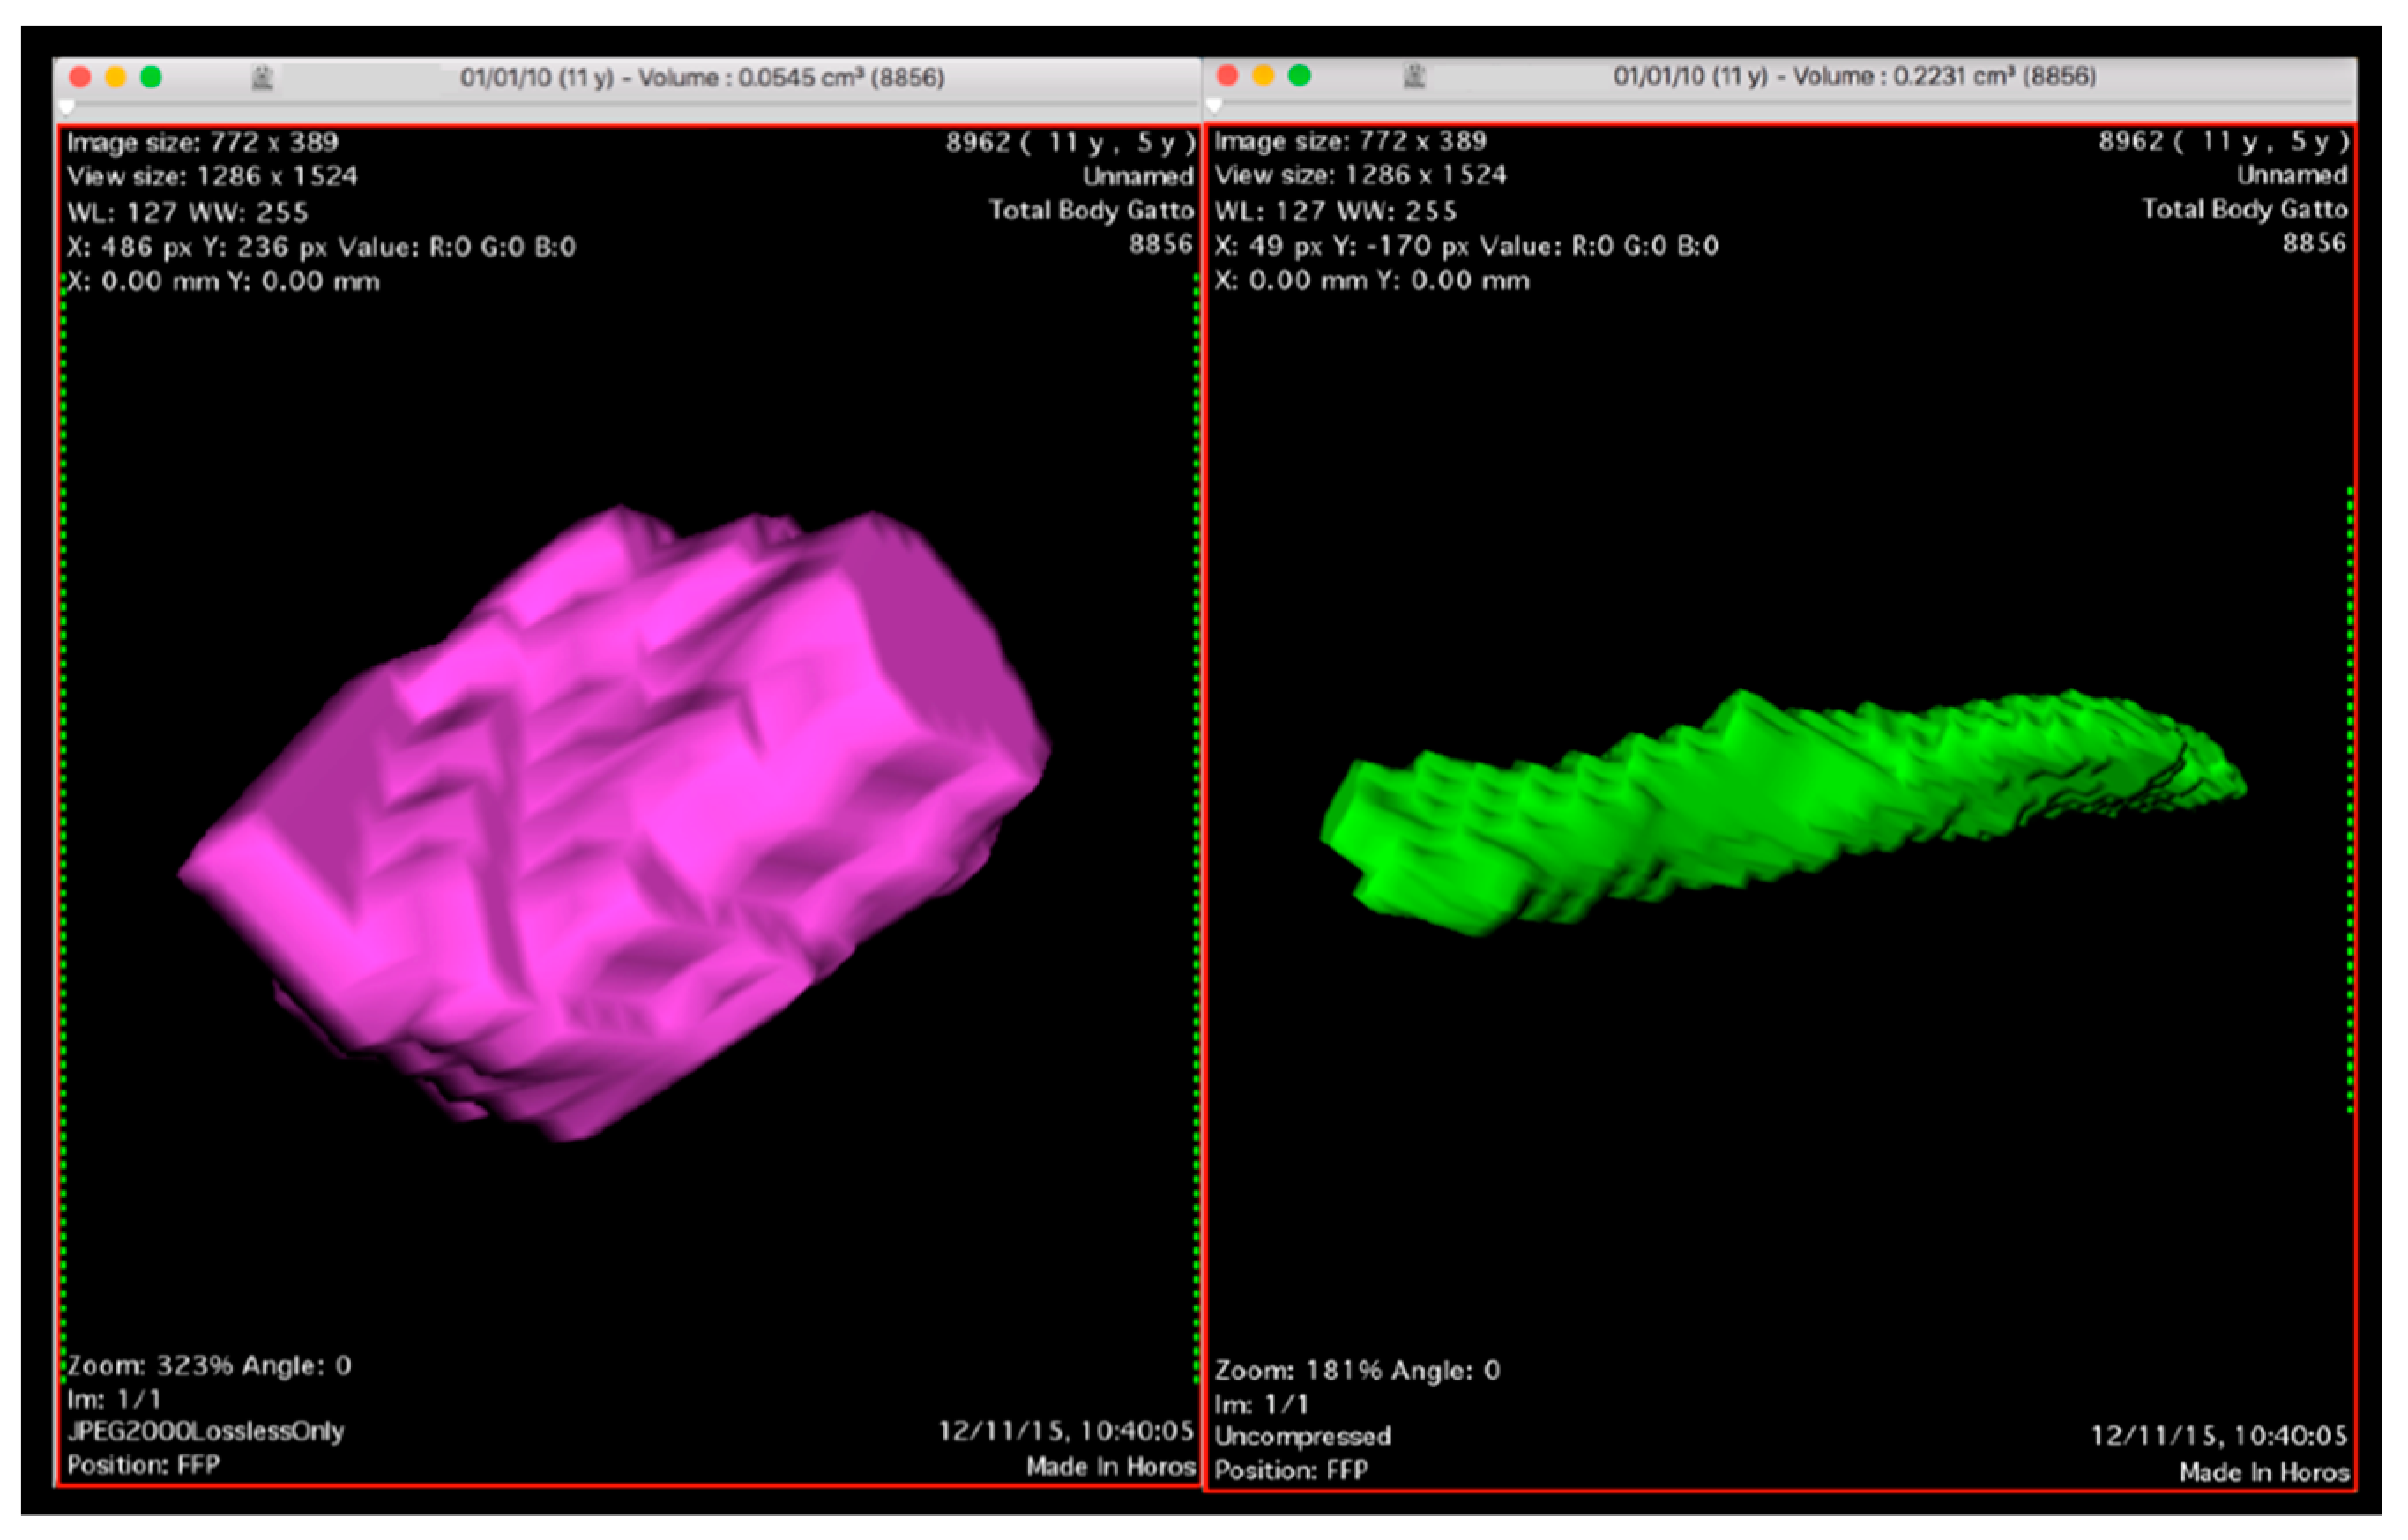Click the 'Volume : 0.0545 cm³' window title
This screenshot has width=2408, height=1540.
(702, 78)
